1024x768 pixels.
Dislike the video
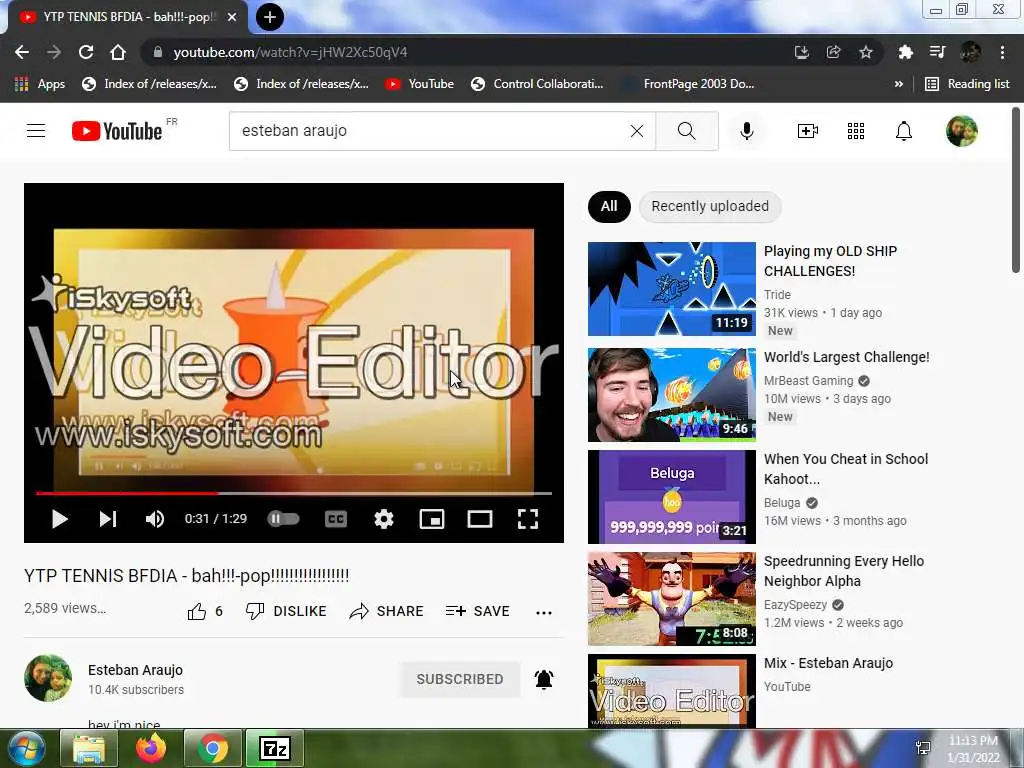point(286,611)
